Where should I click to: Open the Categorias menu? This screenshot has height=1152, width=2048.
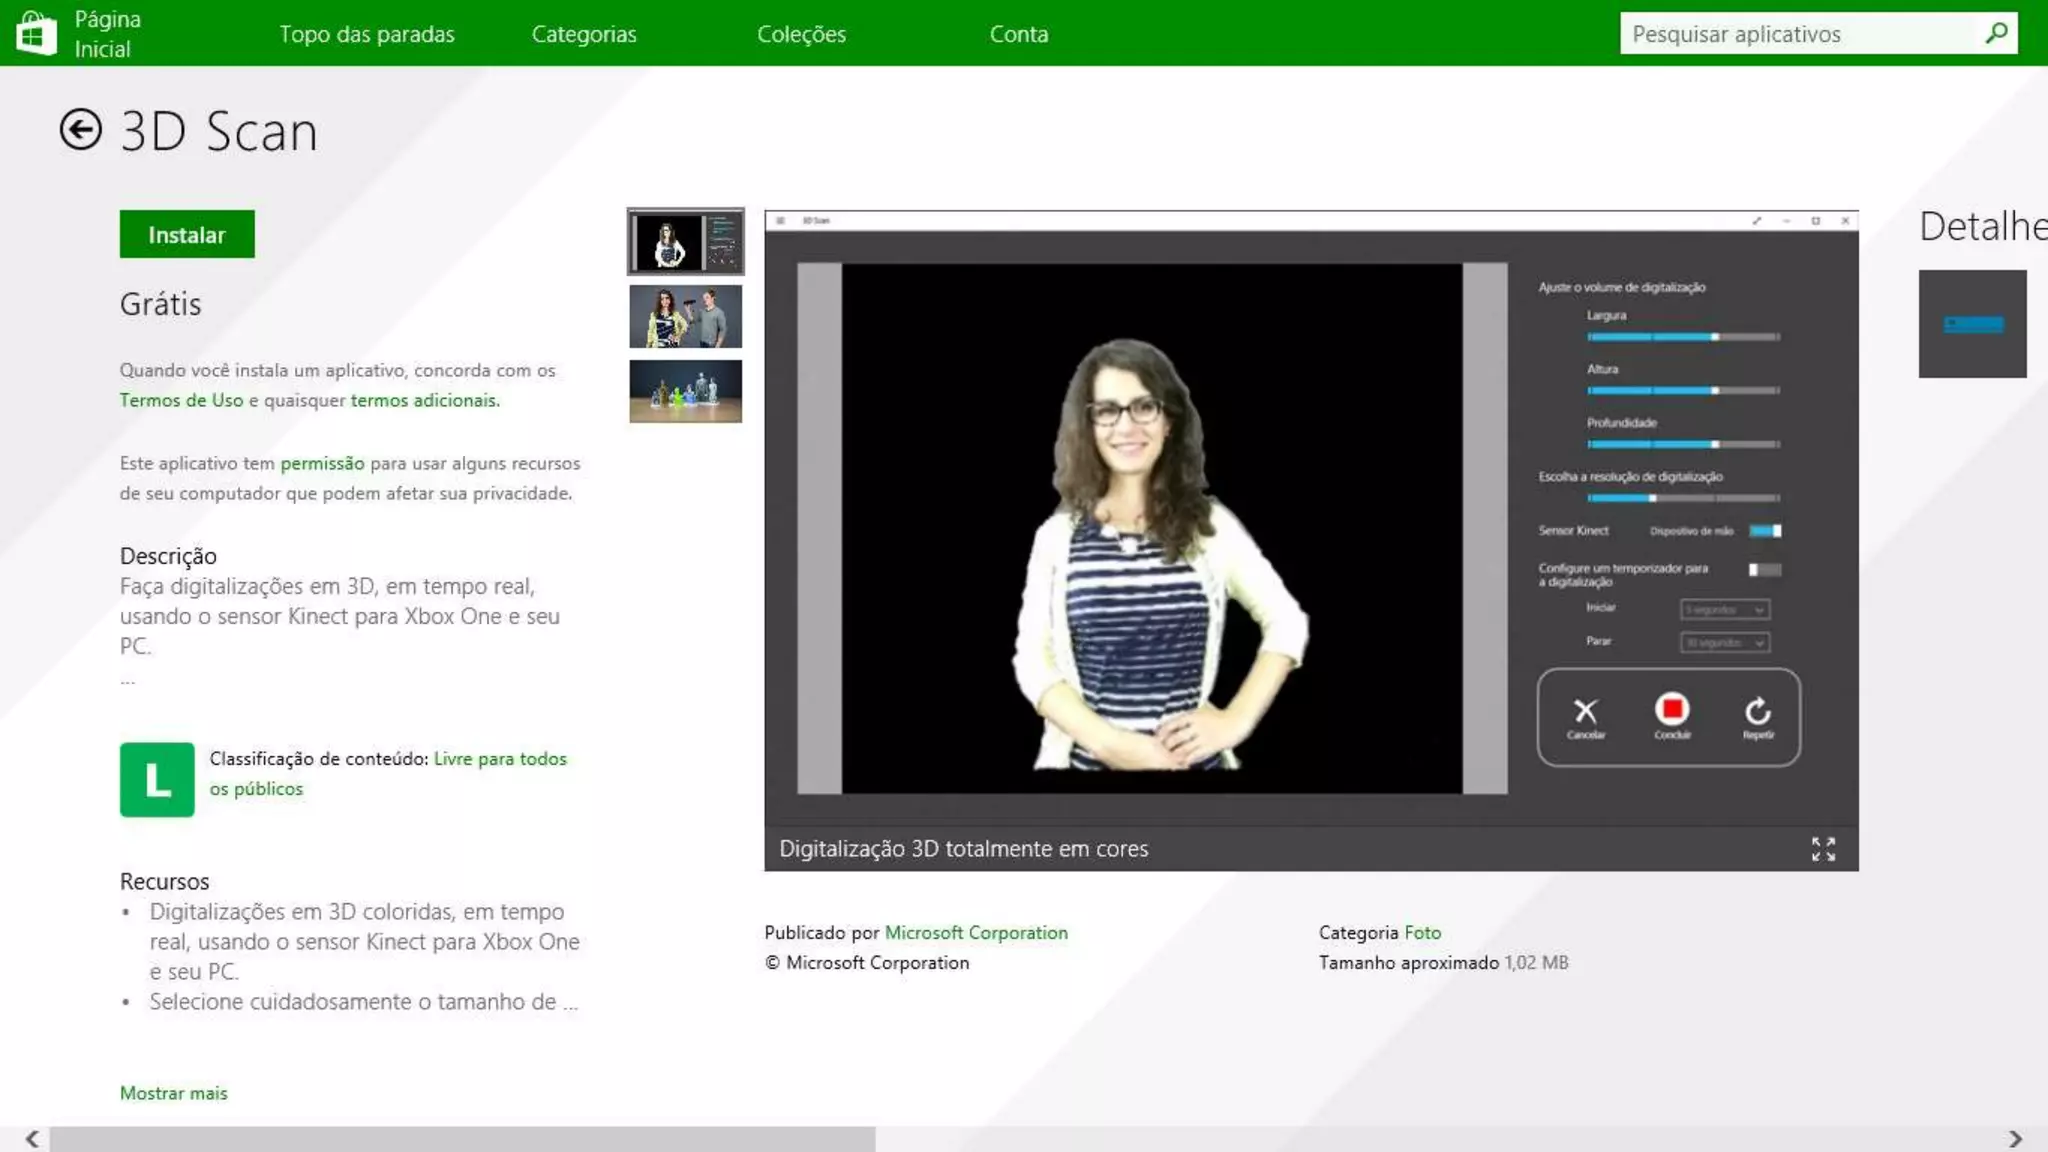tap(584, 34)
